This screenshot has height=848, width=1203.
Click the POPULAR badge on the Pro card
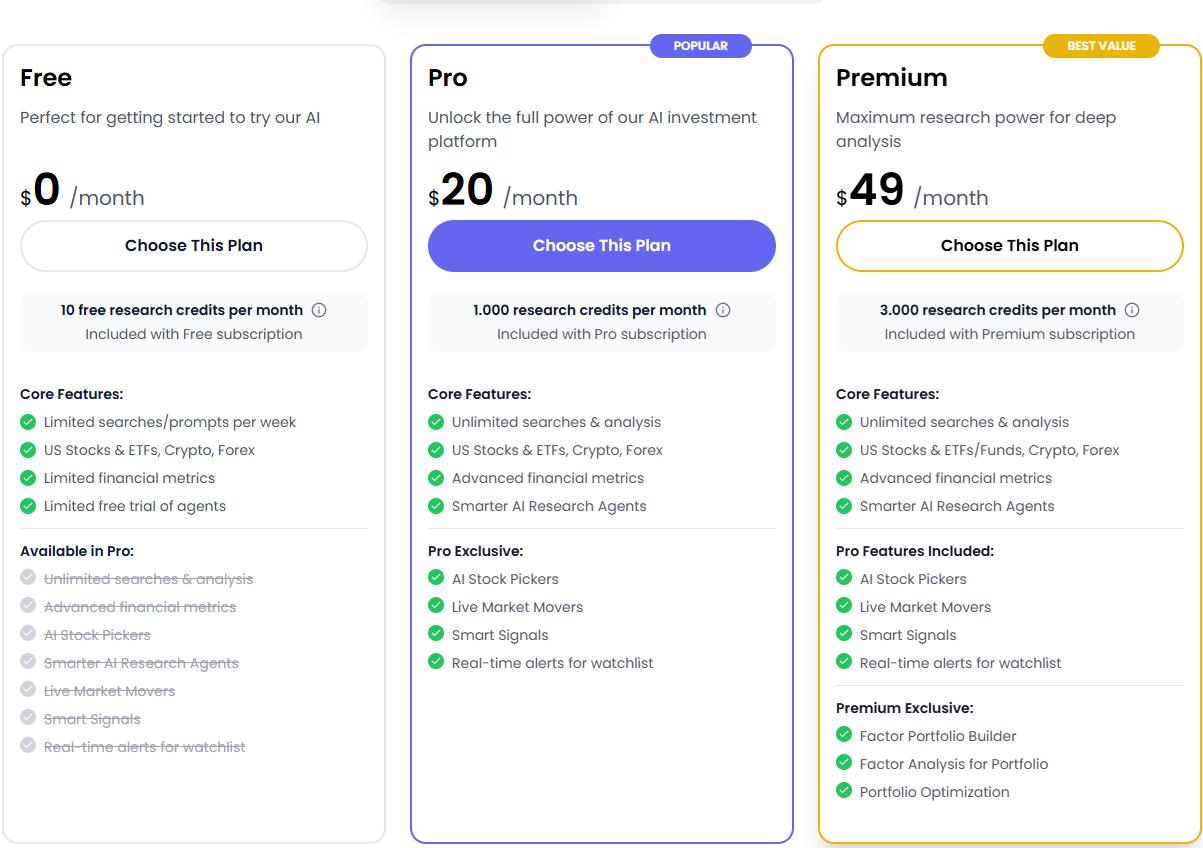point(701,45)
